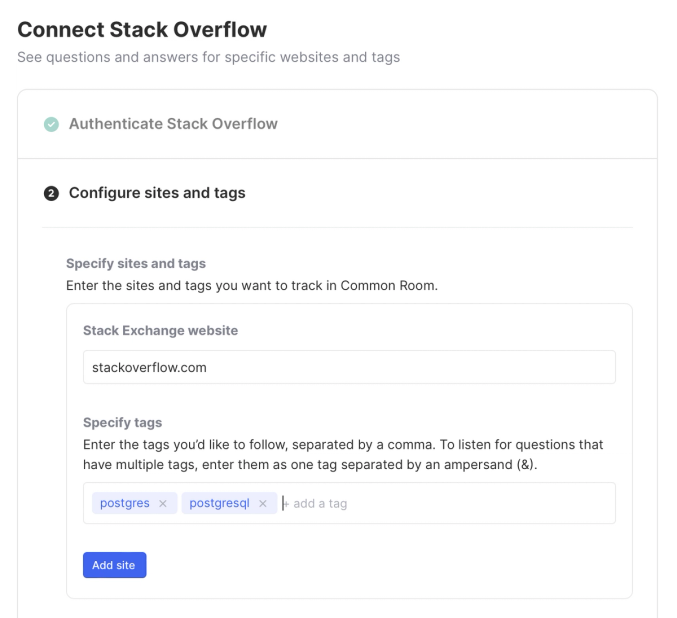Screen dimensions: 677x618
Task: Click 'Enter the sites and tags' description
Action: [252, 285]
